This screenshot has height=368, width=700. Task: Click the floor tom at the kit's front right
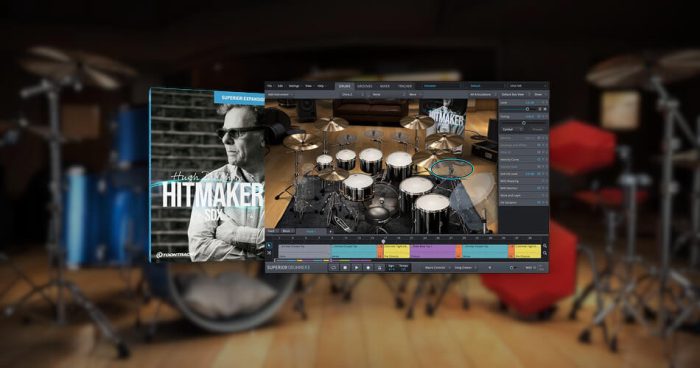431,213
